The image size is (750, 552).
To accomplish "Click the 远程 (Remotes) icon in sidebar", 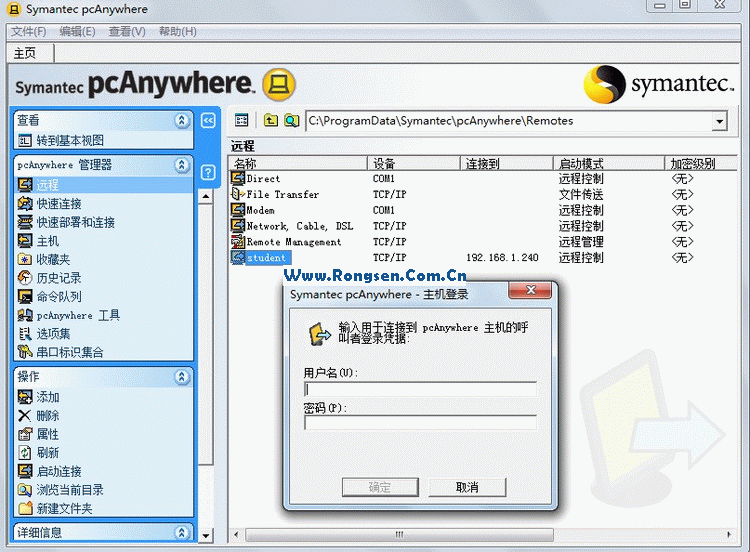I will [x=26, y=185].
